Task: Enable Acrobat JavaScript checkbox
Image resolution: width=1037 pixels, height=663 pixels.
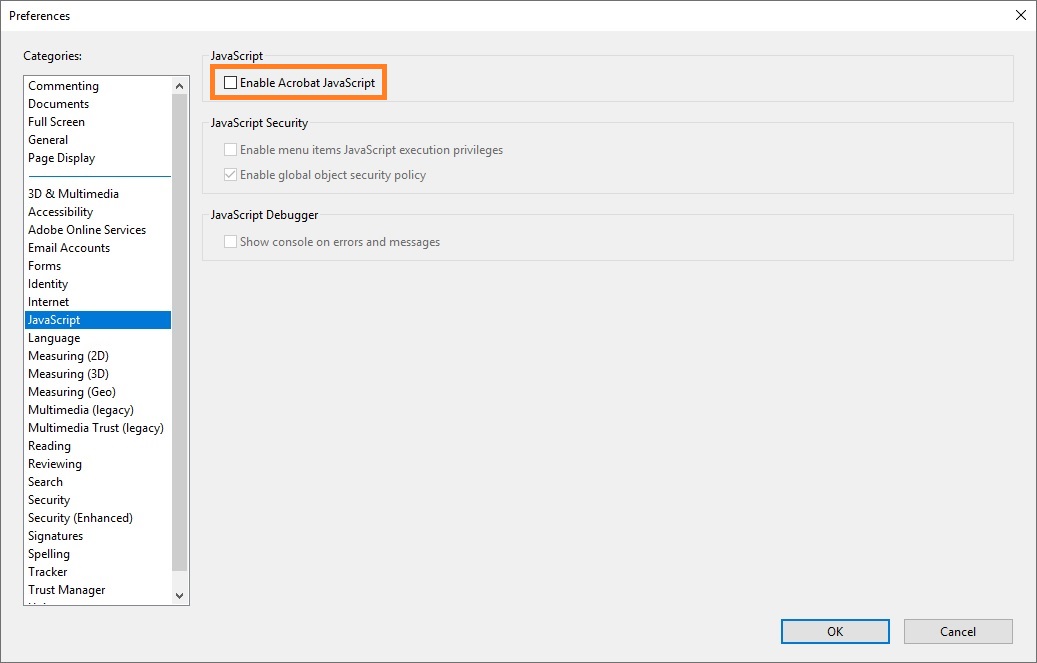Action: point(230,83)
